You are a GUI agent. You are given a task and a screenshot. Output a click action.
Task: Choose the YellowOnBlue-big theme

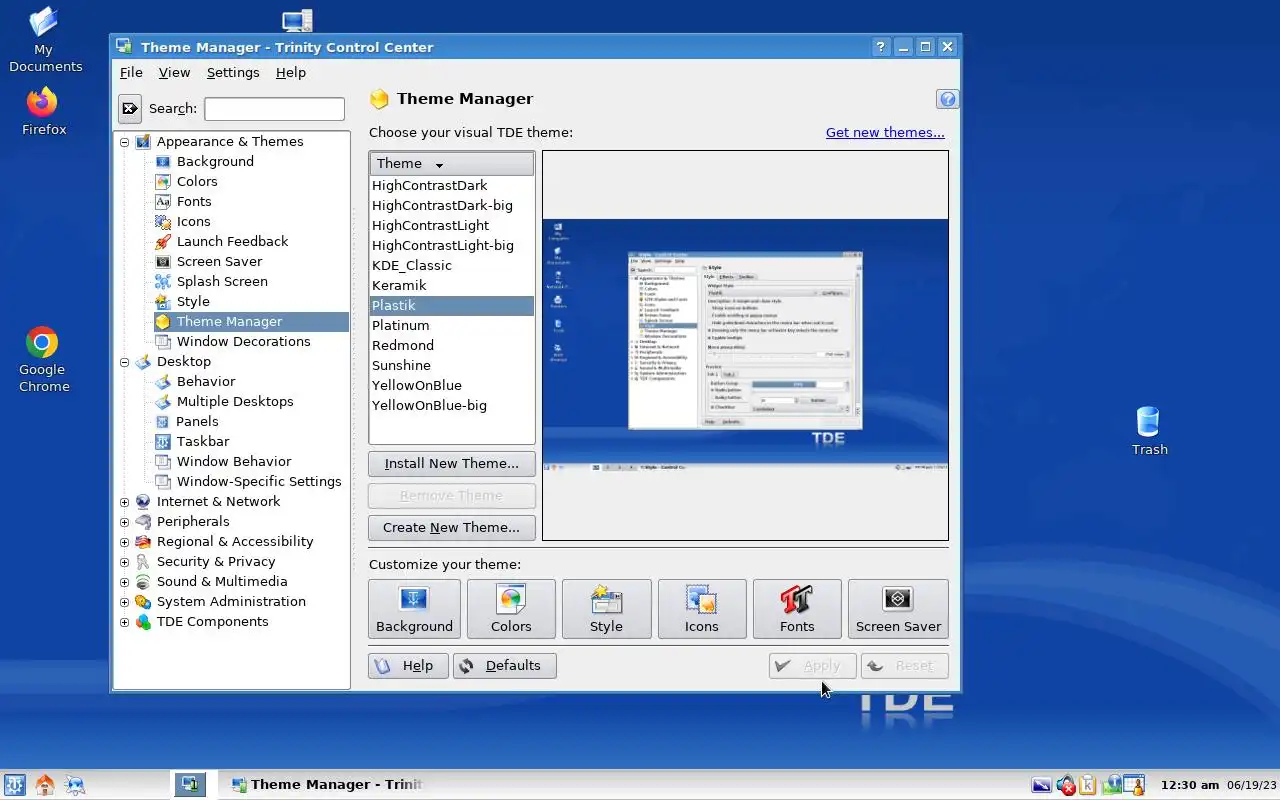pos(452,405)
